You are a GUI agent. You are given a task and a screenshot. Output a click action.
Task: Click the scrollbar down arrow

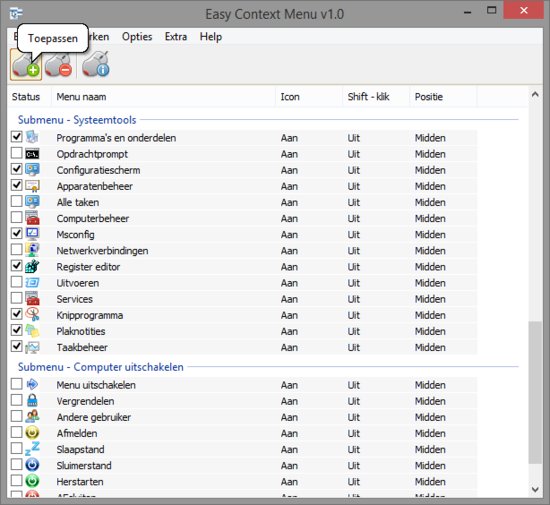tap(535, 489)
